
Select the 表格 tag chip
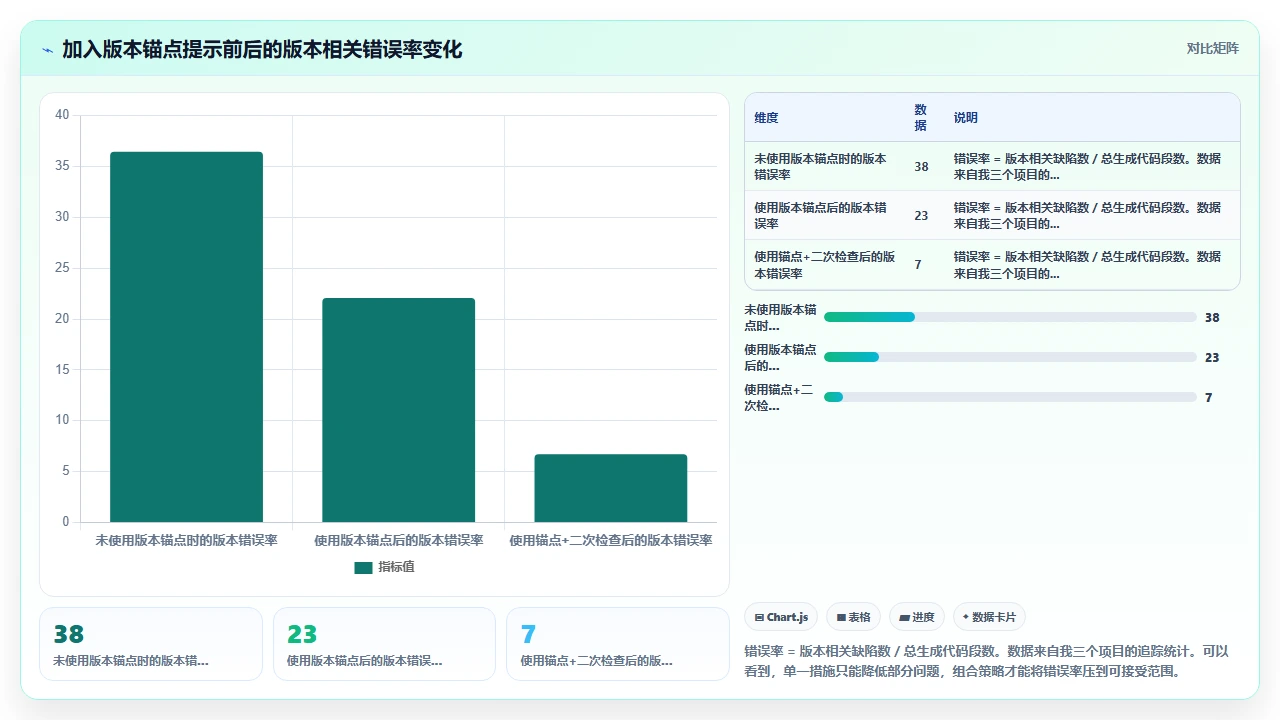coord(853,617)
